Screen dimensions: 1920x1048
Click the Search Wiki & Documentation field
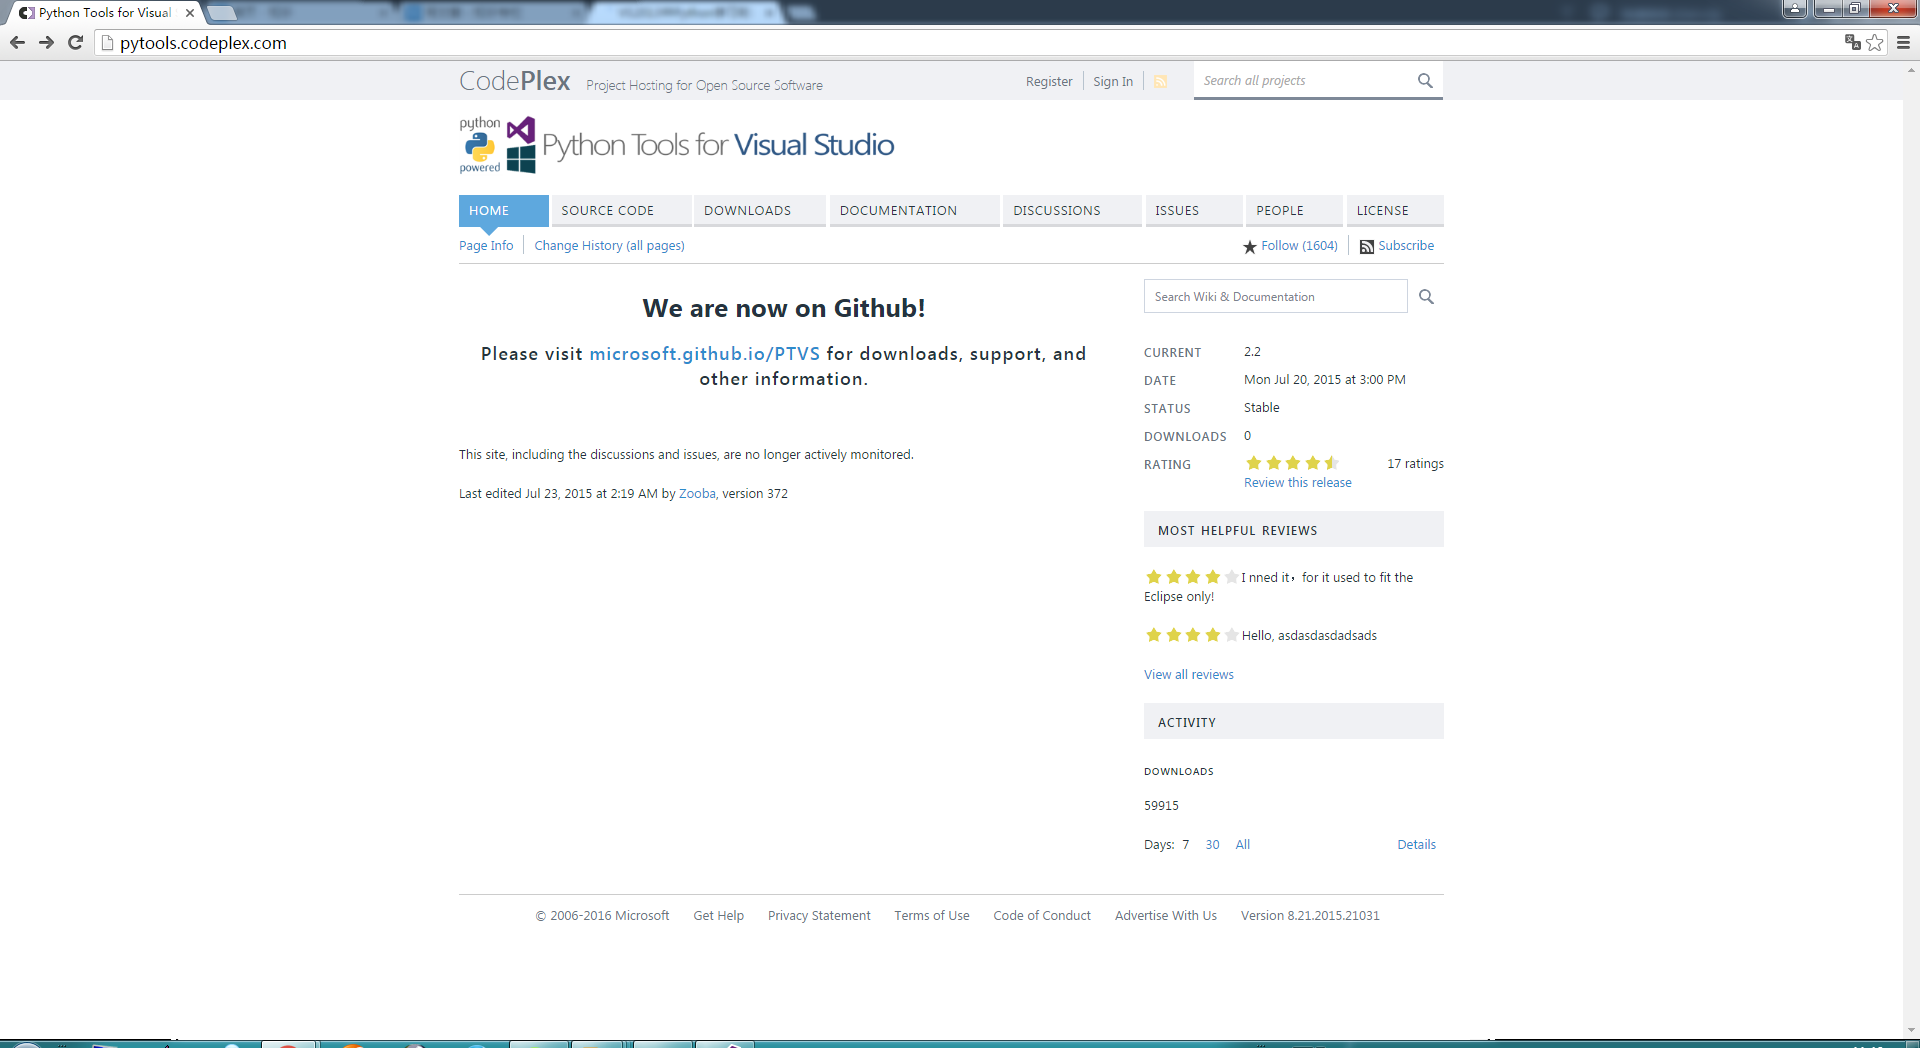click(1275, 297)
